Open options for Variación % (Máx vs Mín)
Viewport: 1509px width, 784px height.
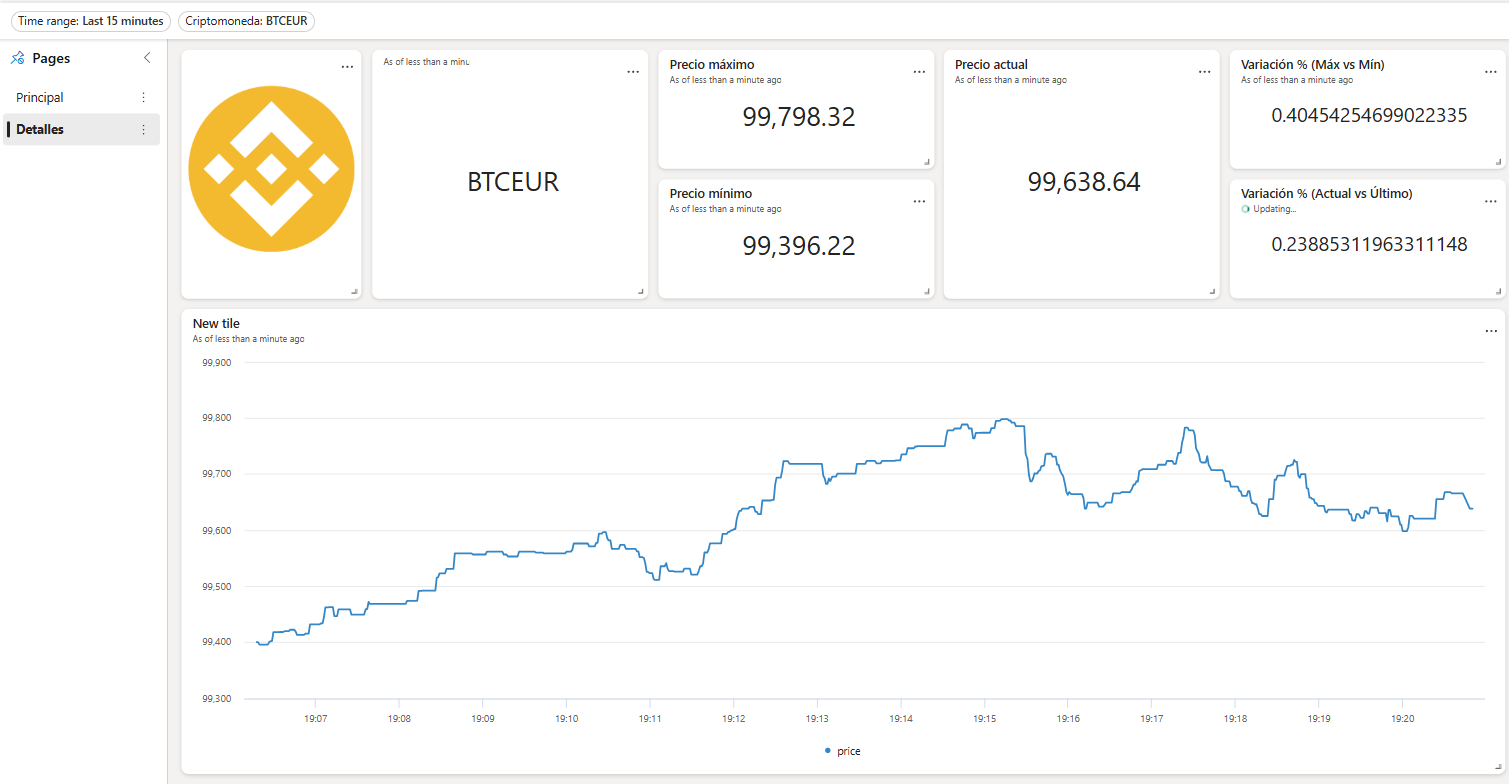(1491, 72)
